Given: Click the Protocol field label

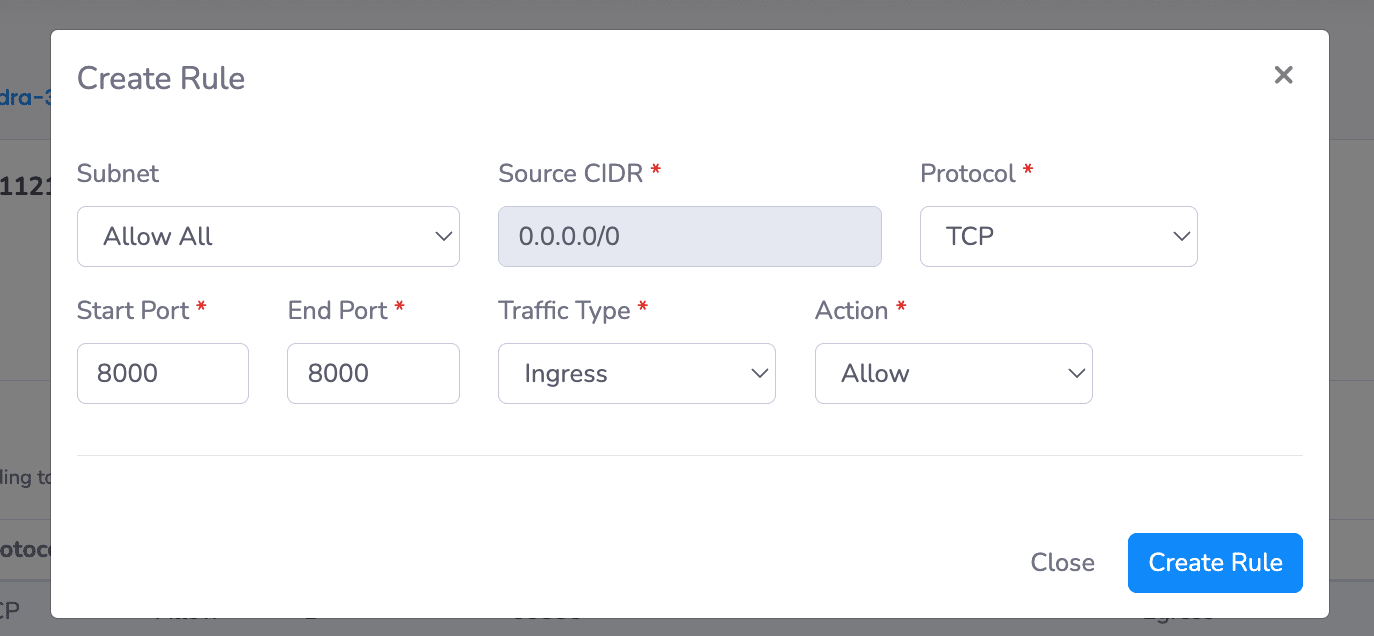Looking at the screenshot, I should coord(968,173).
